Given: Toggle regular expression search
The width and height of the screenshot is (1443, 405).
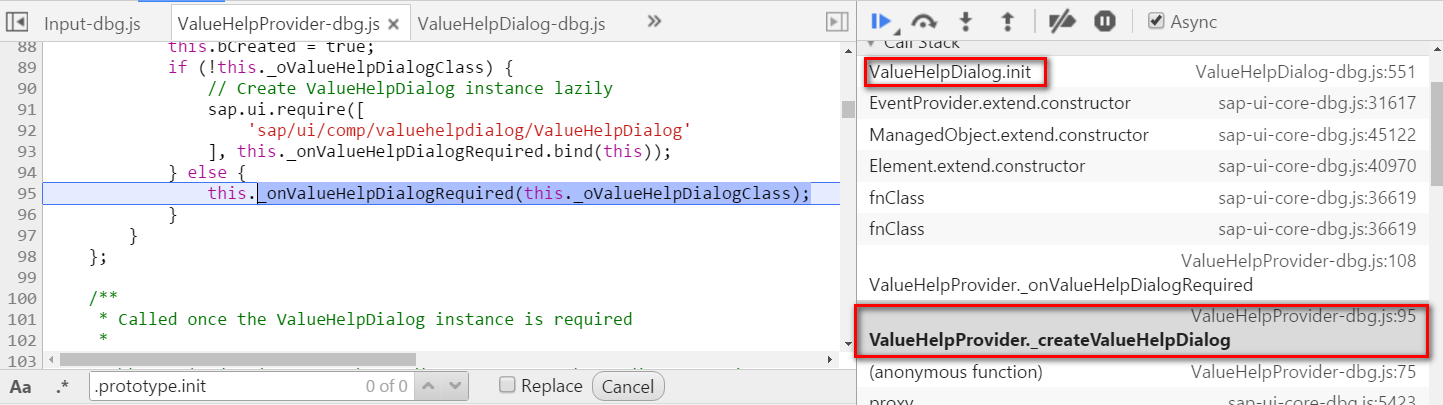Looking at the screenshot, I should click(63, 386).
